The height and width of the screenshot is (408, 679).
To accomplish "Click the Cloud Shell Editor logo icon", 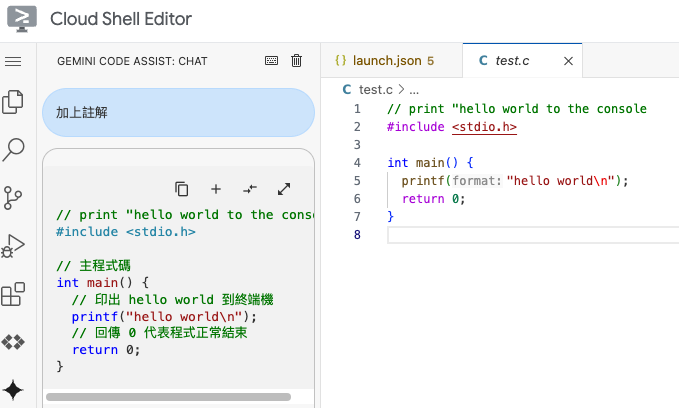I will pyautogui.click(x=22, y=19).
